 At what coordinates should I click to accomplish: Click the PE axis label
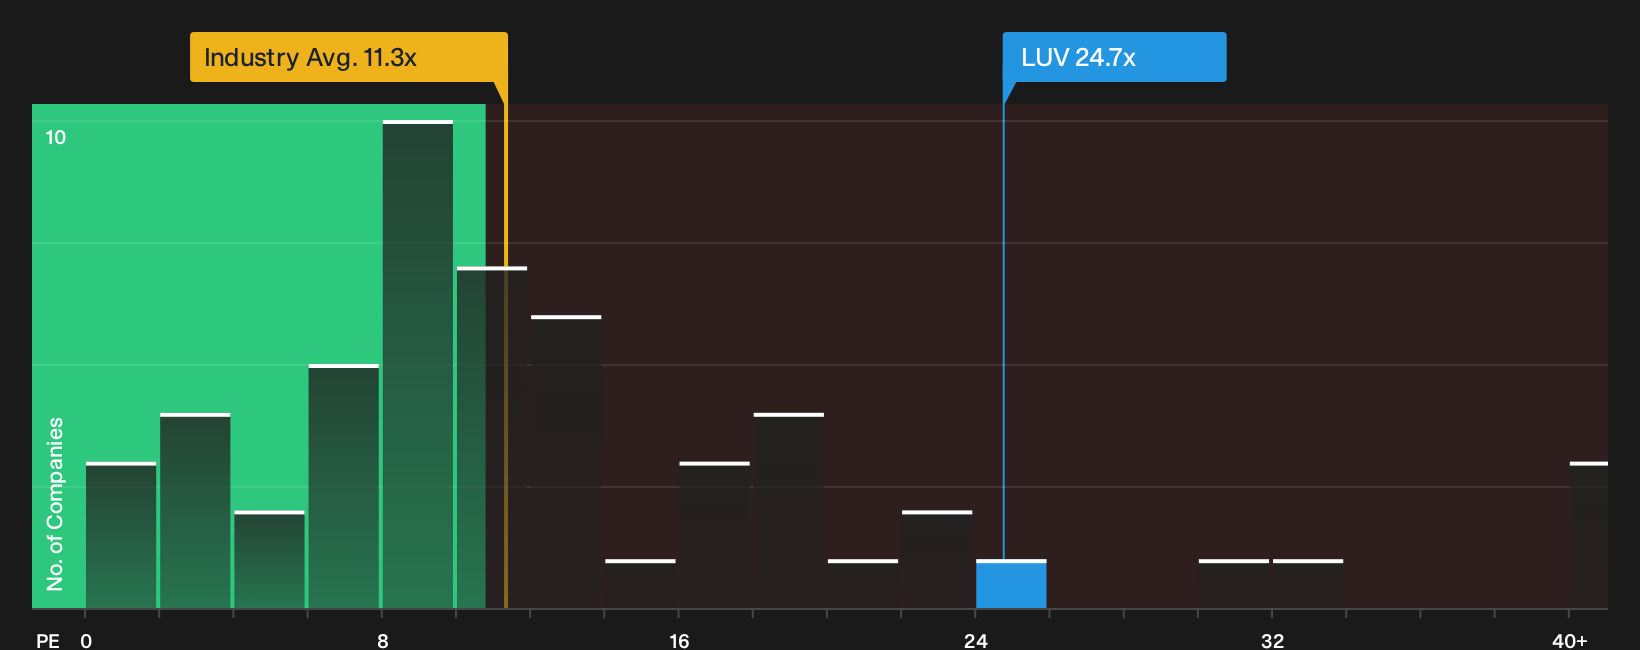click(x=48, y=641)
